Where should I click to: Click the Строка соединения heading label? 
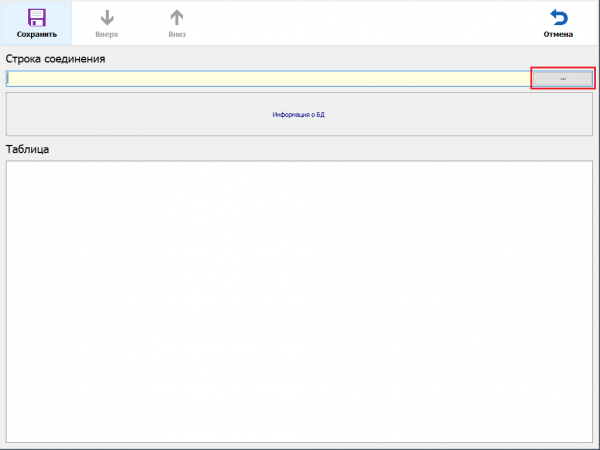(56, 59)
